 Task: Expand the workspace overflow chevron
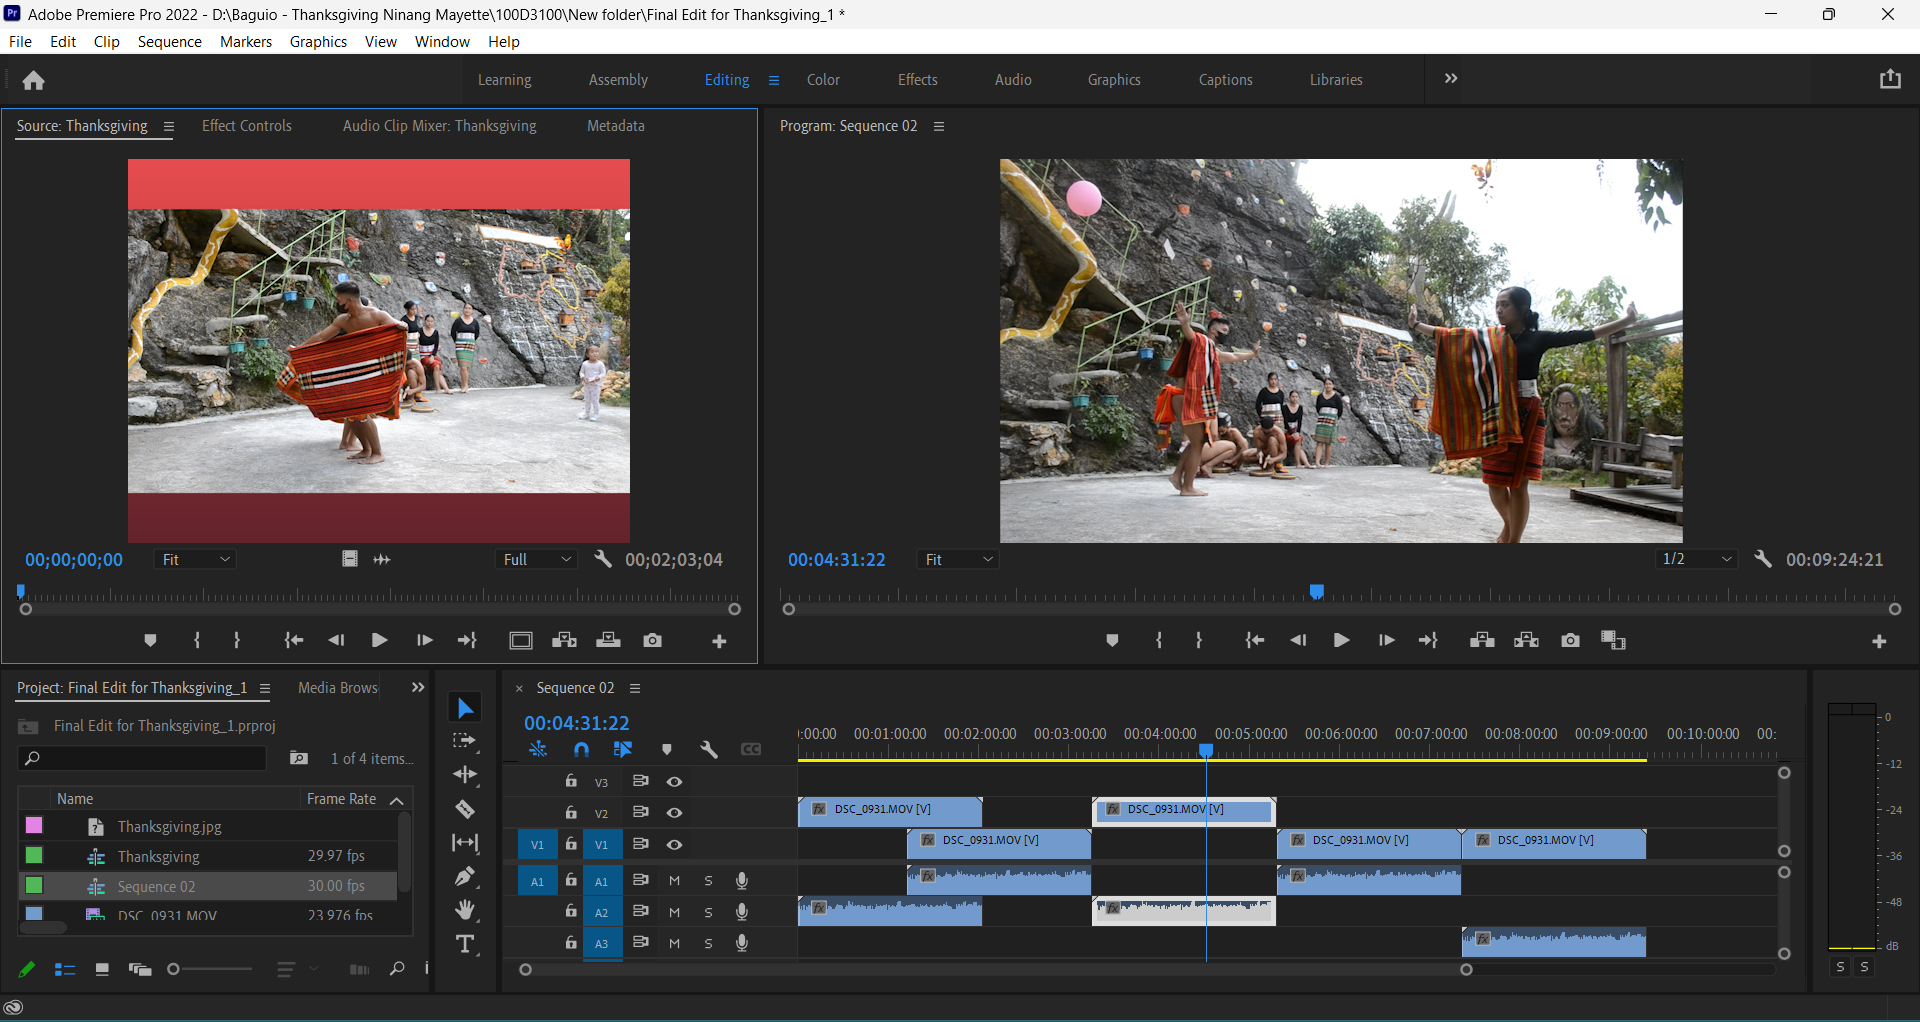tap(1451, 79)
